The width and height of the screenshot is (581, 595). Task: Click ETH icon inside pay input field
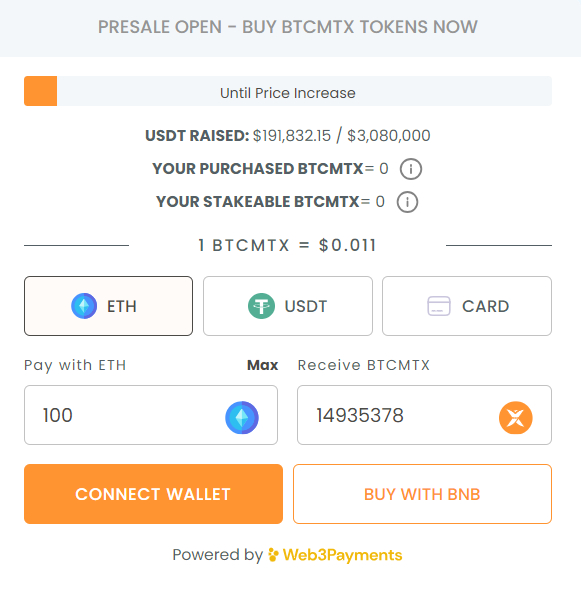[242, 417]
